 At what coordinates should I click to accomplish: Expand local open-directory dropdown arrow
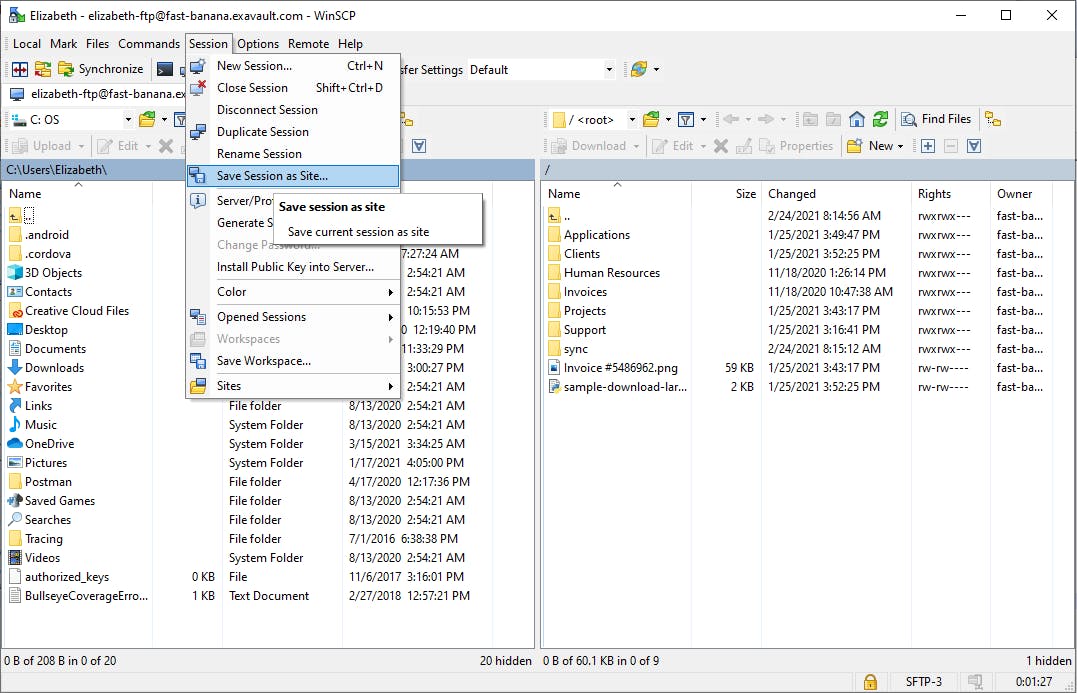click(x=164, y=120)
